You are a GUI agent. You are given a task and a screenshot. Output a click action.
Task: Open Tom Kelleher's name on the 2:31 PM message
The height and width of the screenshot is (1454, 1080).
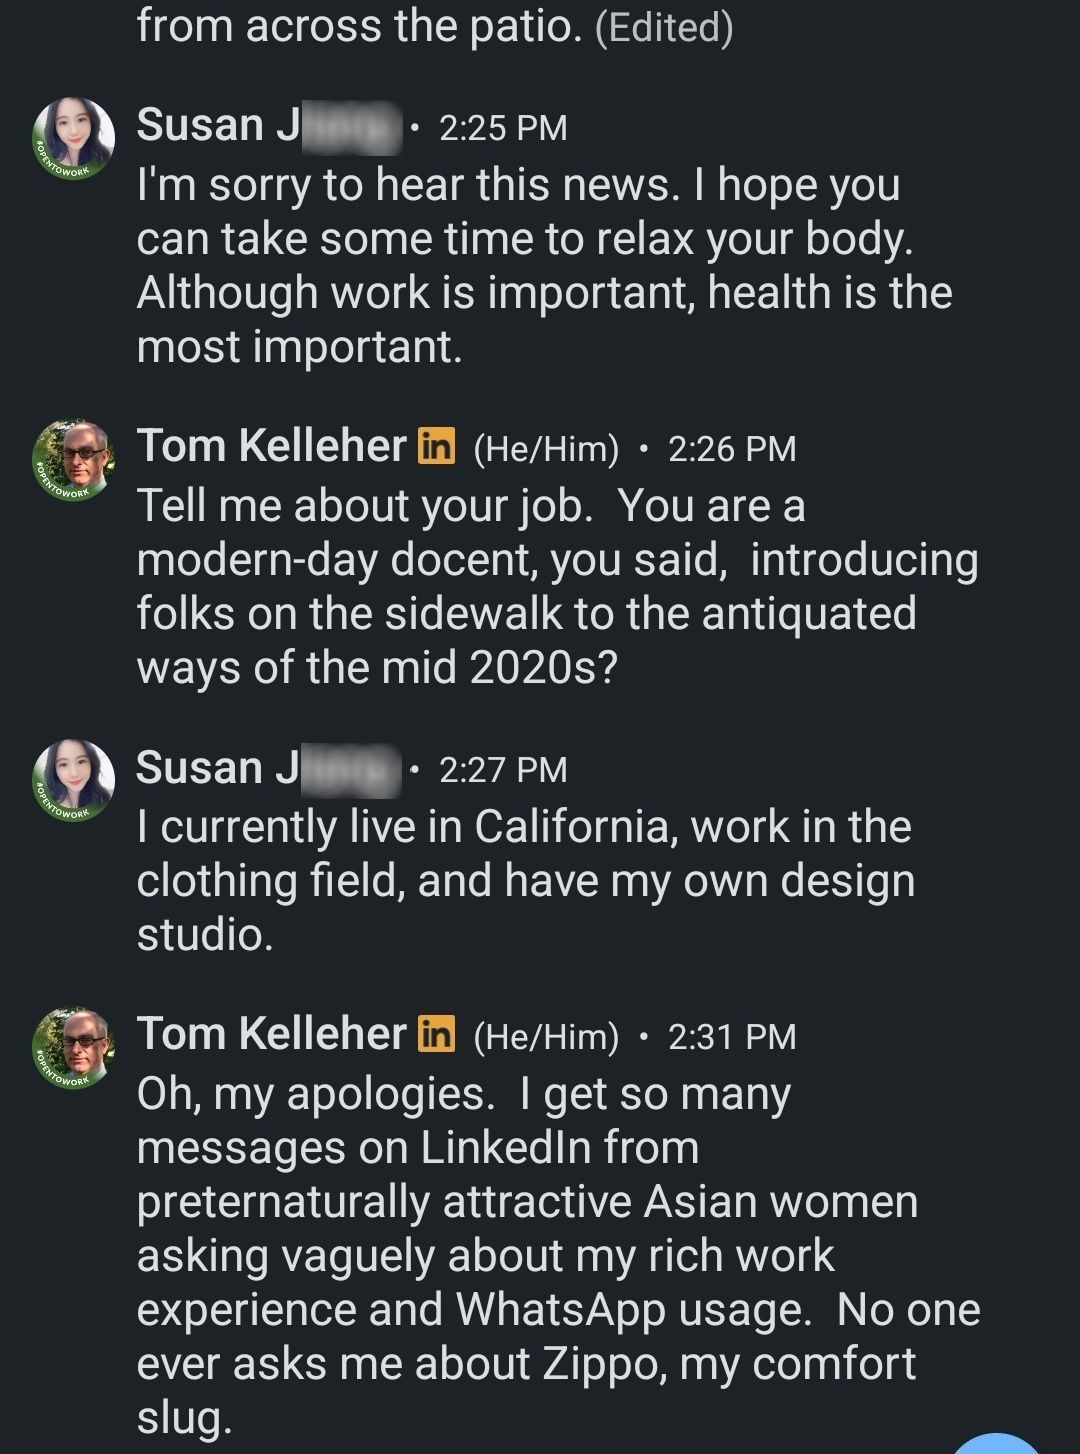(x=272, y=1034)
